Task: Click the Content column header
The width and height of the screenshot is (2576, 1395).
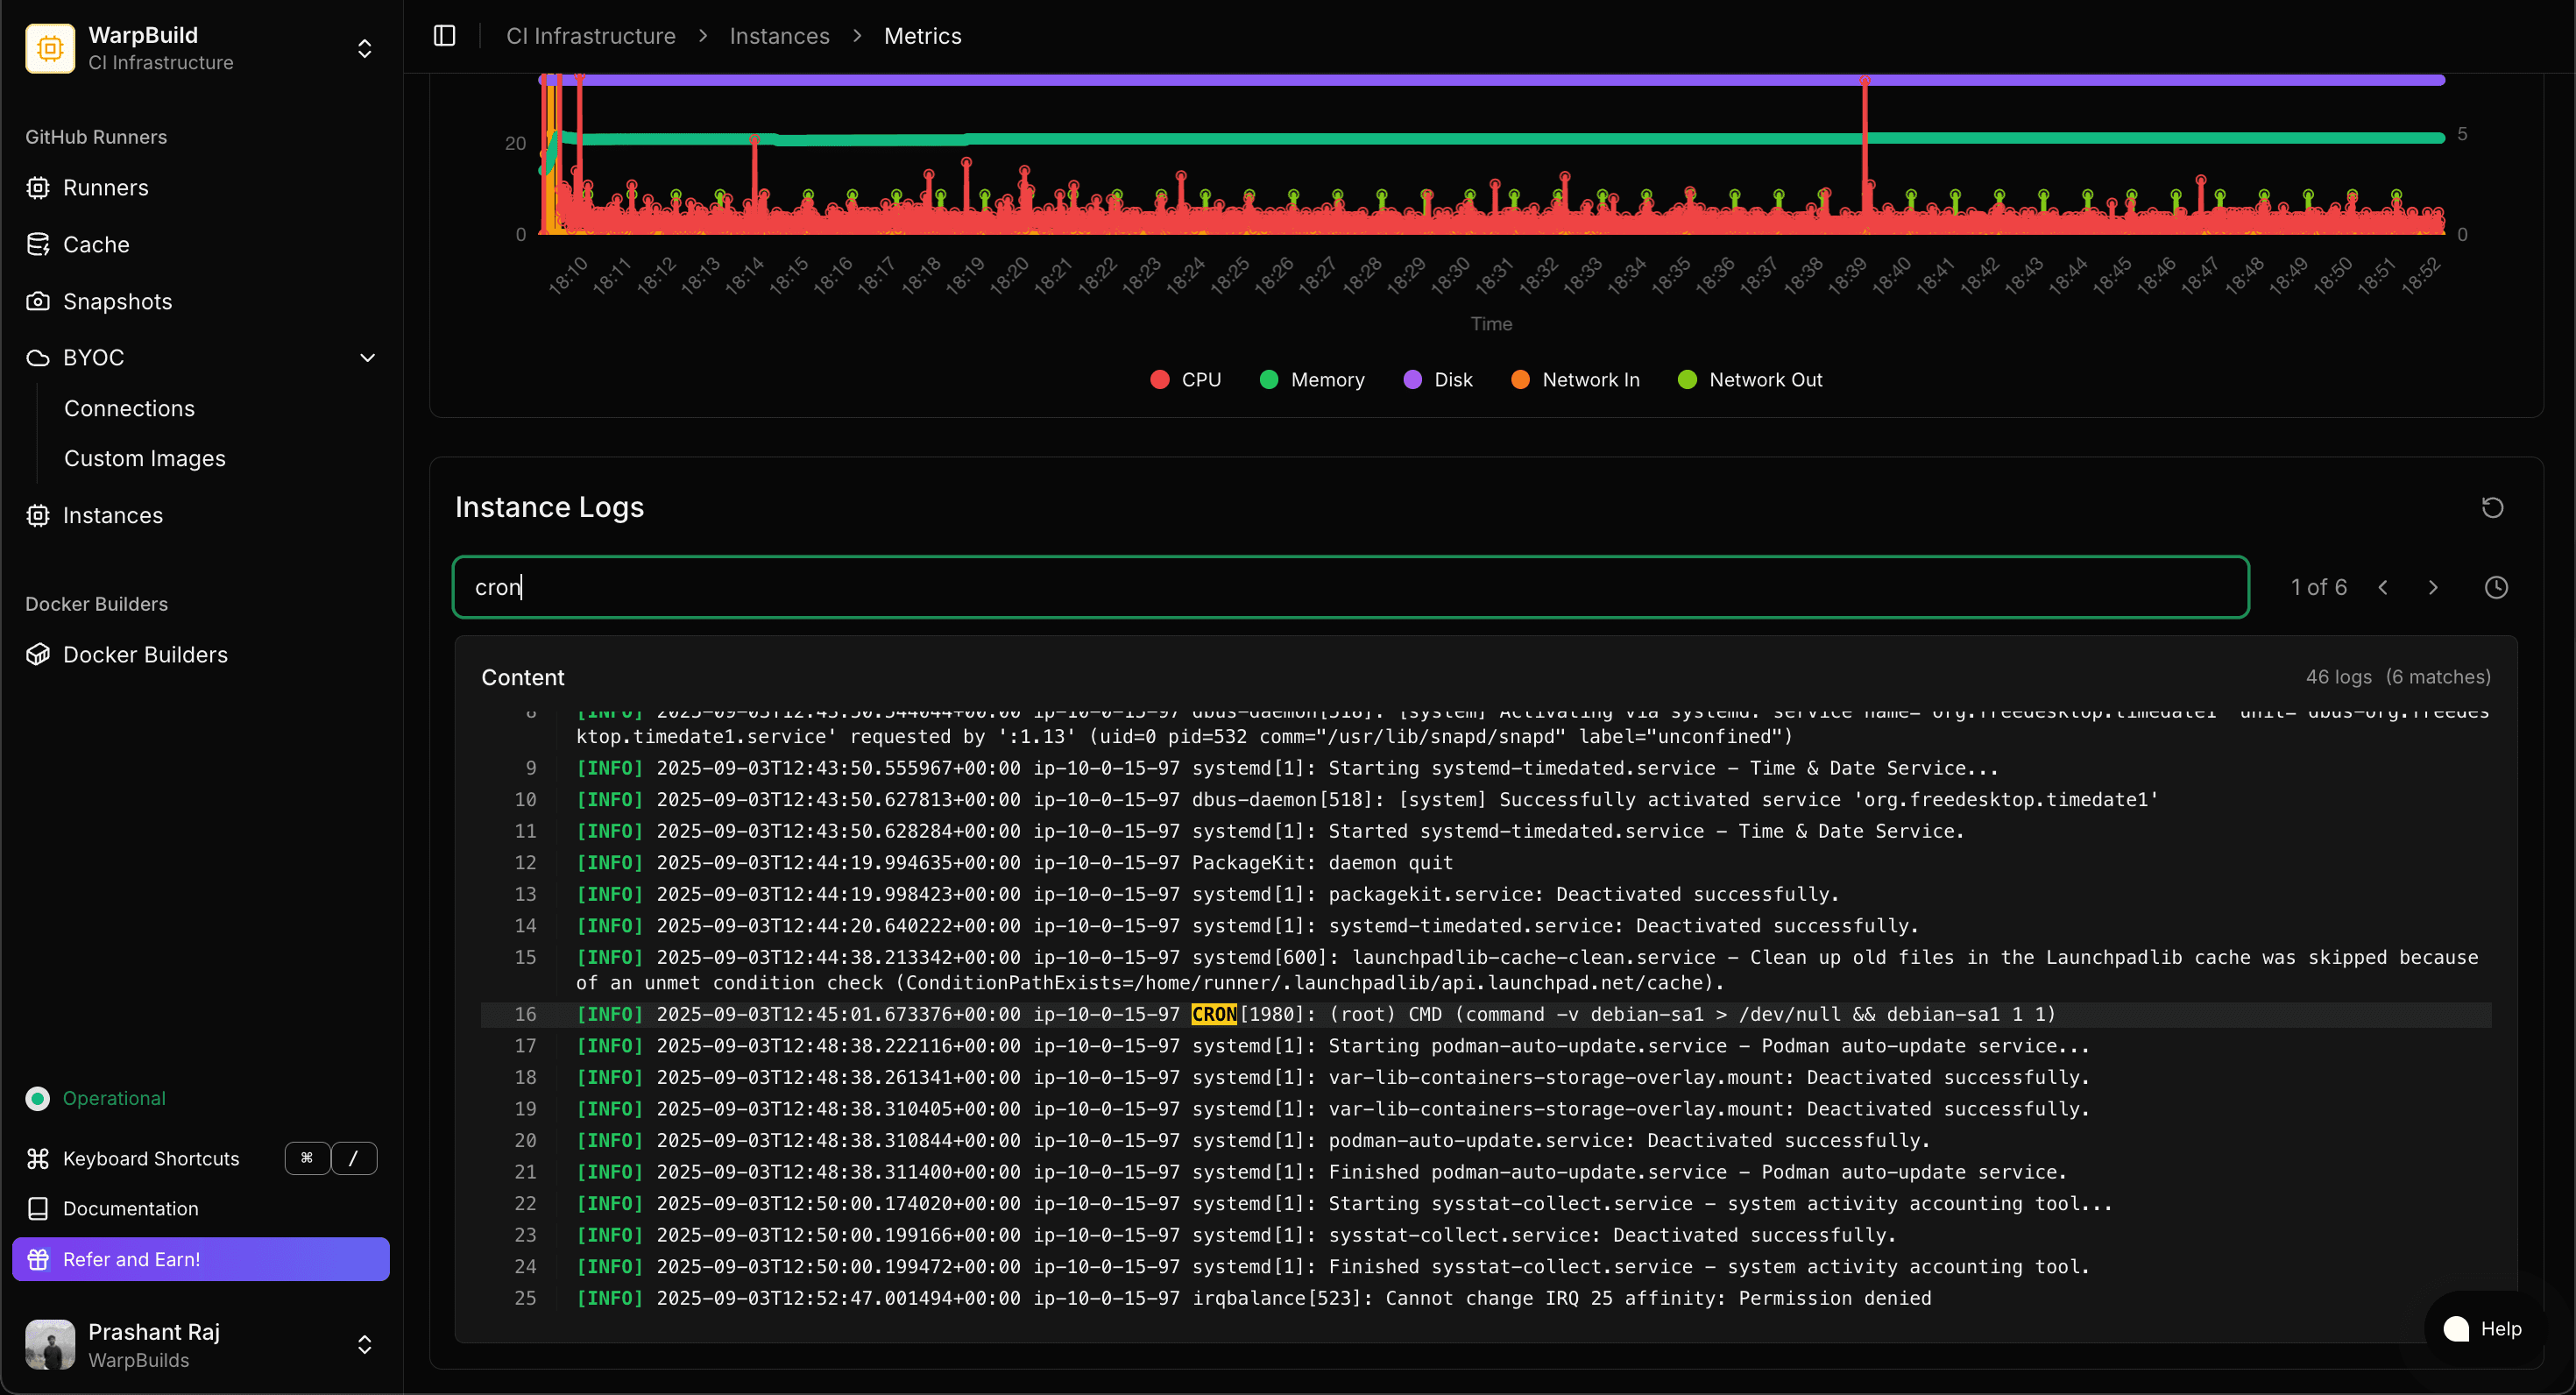Action: click(523, 677)
